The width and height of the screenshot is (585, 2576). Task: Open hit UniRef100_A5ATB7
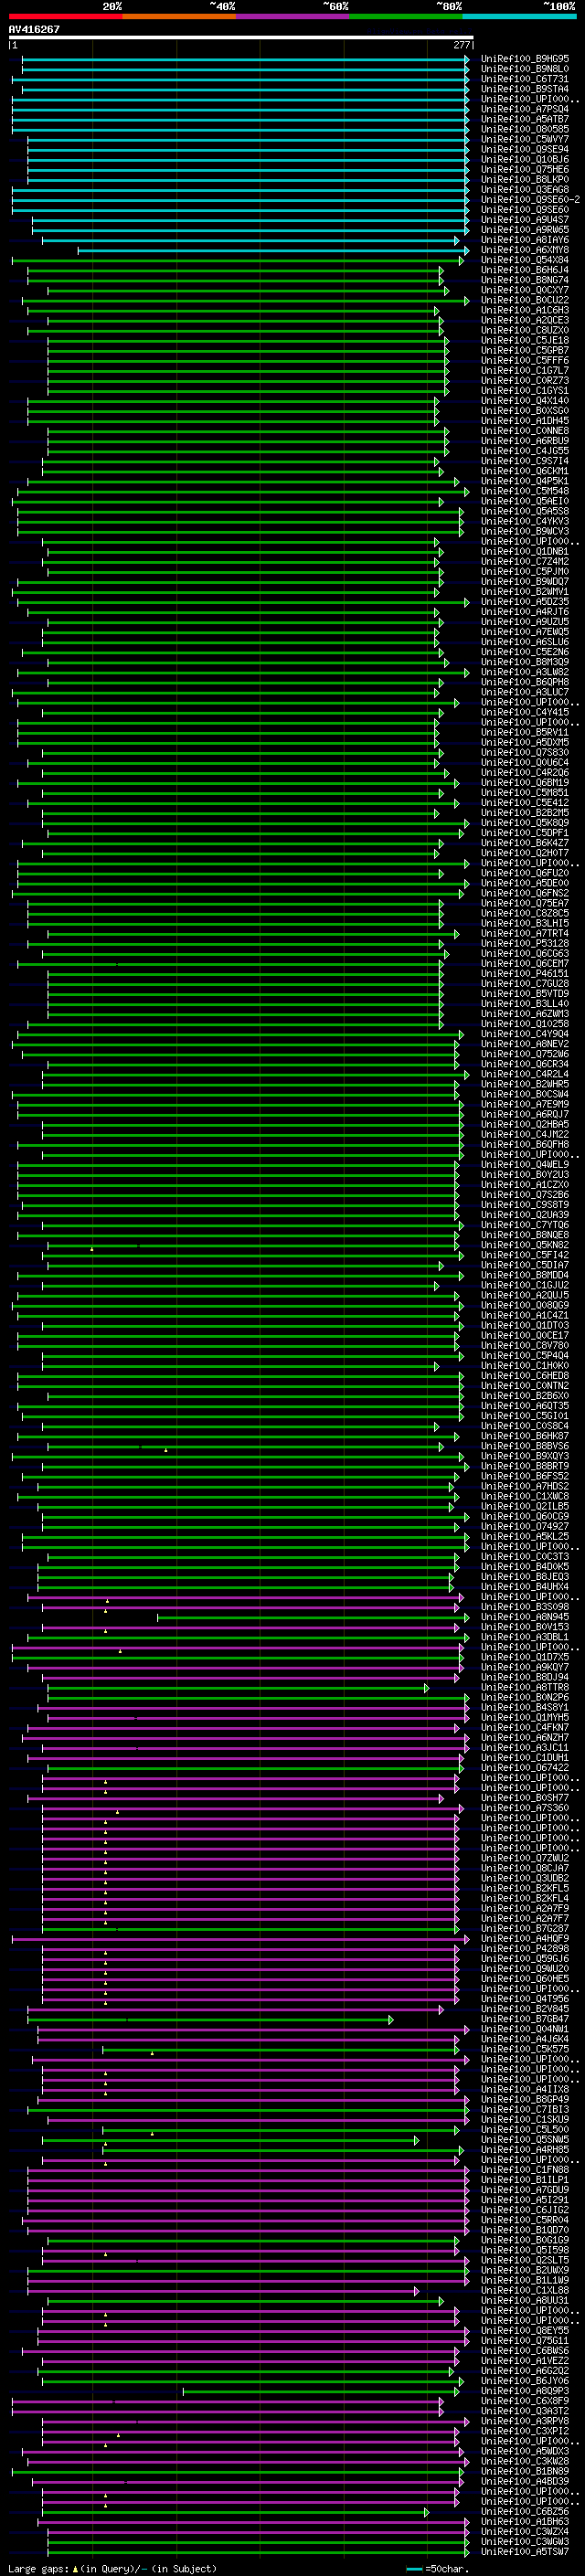pos(525,119)
